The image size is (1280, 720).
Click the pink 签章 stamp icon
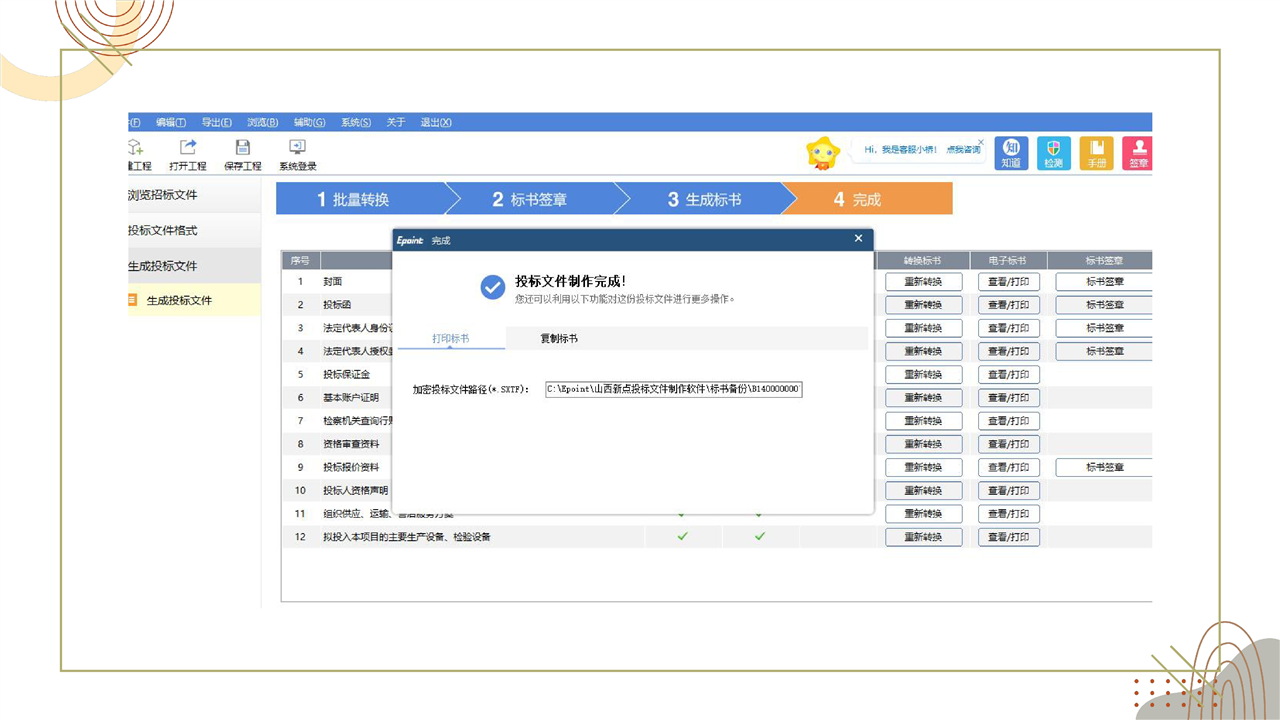coord(1138,152)
